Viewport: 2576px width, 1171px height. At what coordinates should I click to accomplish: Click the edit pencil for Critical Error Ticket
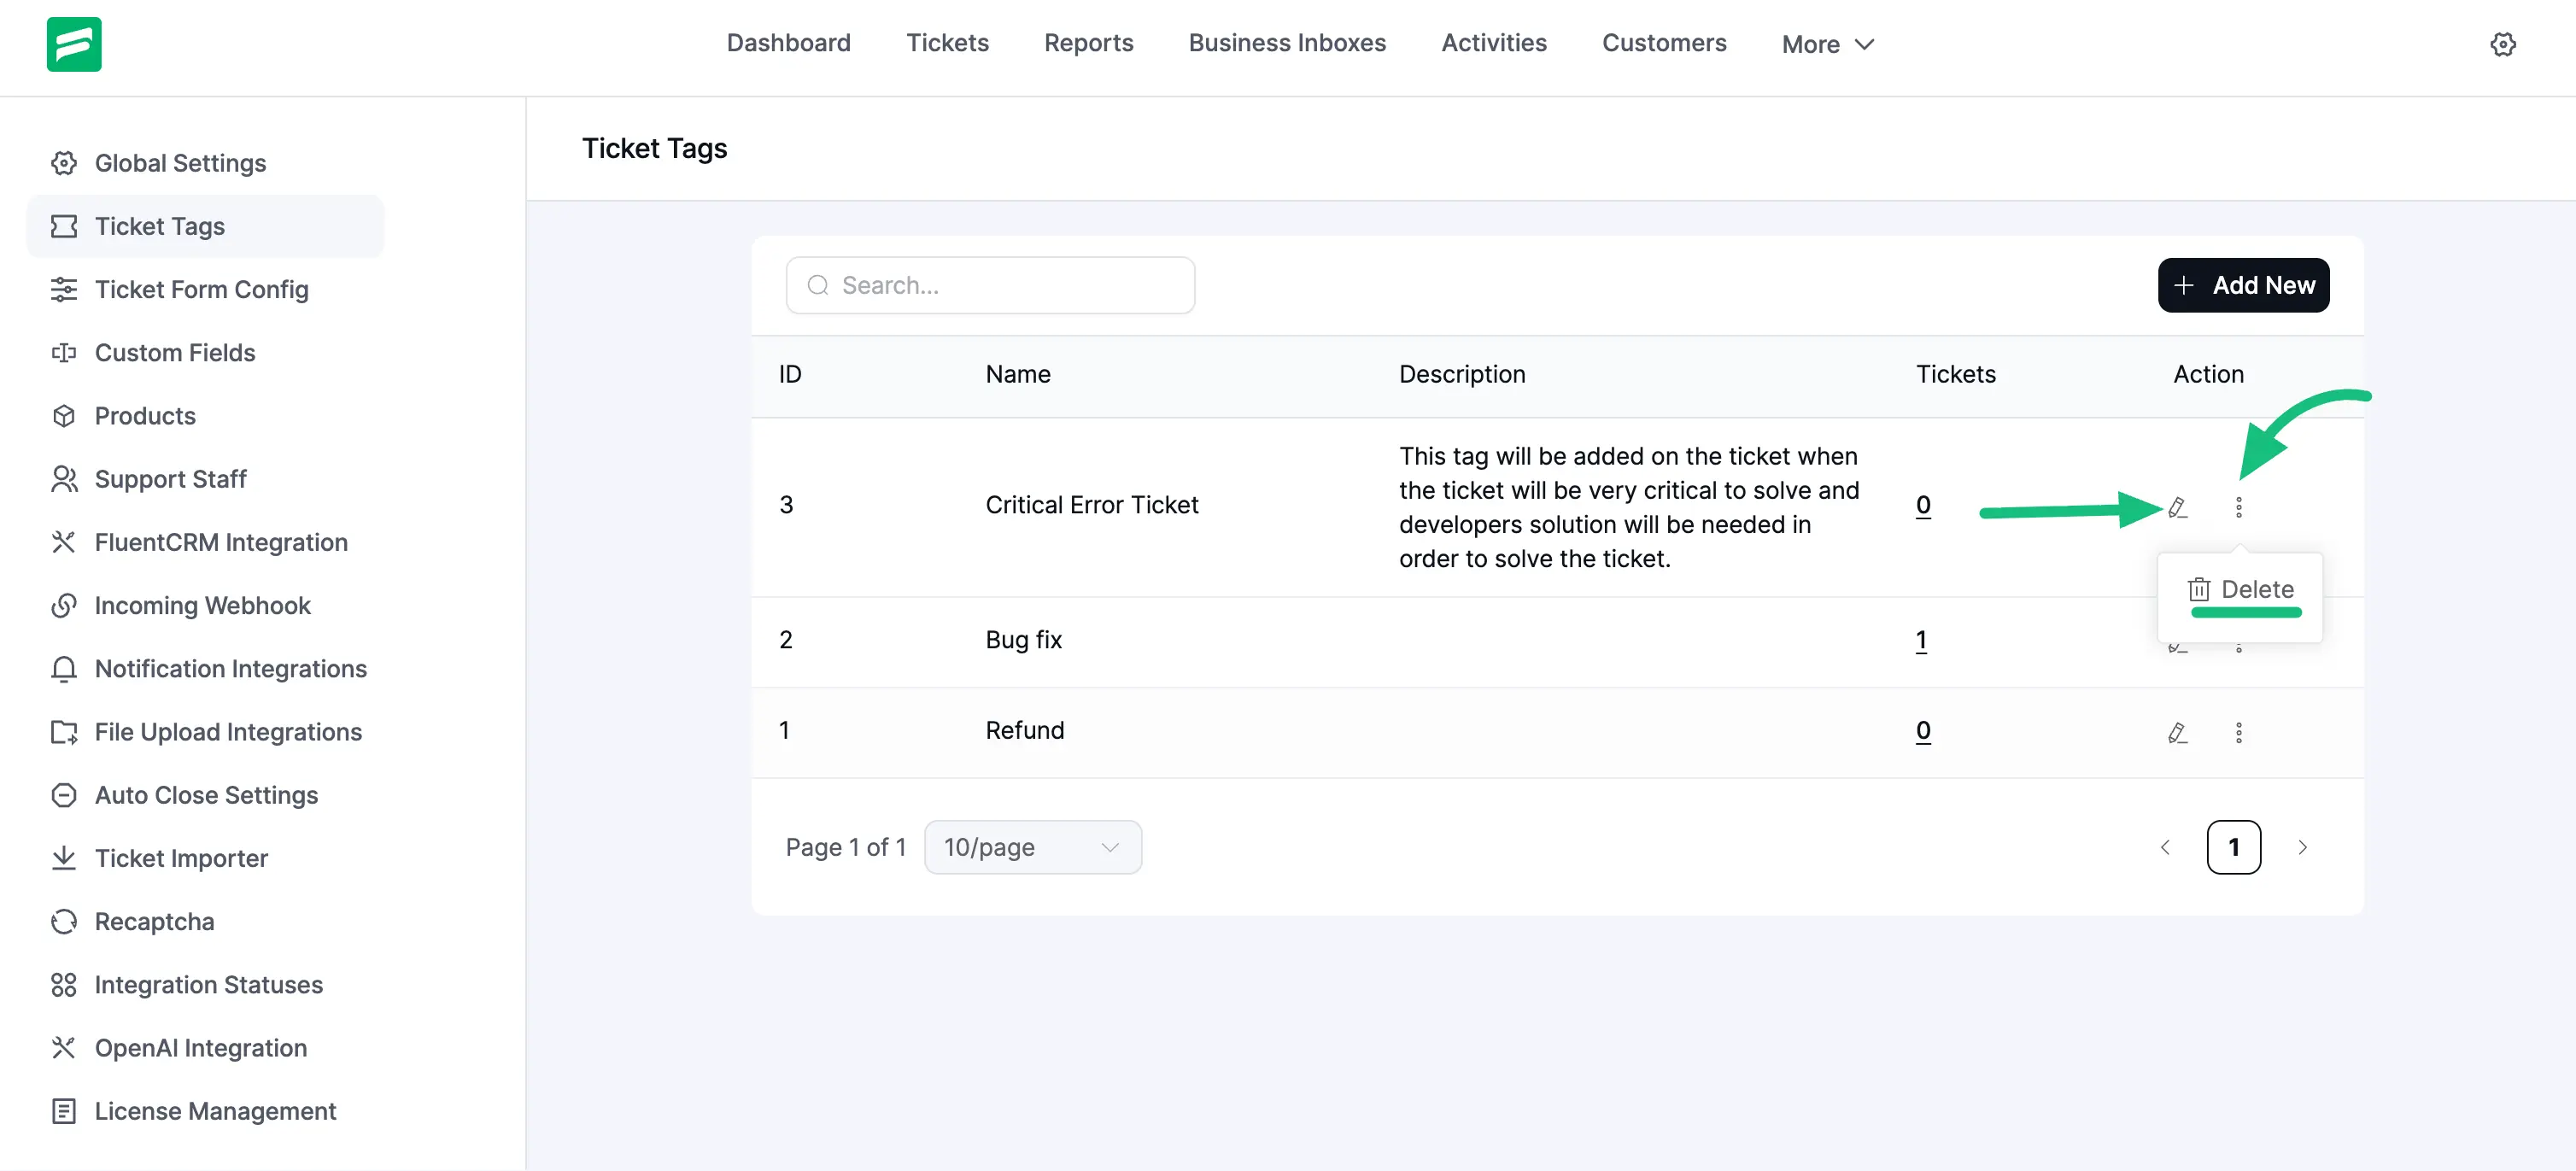pyautogui.click(x=2177, y=507)
